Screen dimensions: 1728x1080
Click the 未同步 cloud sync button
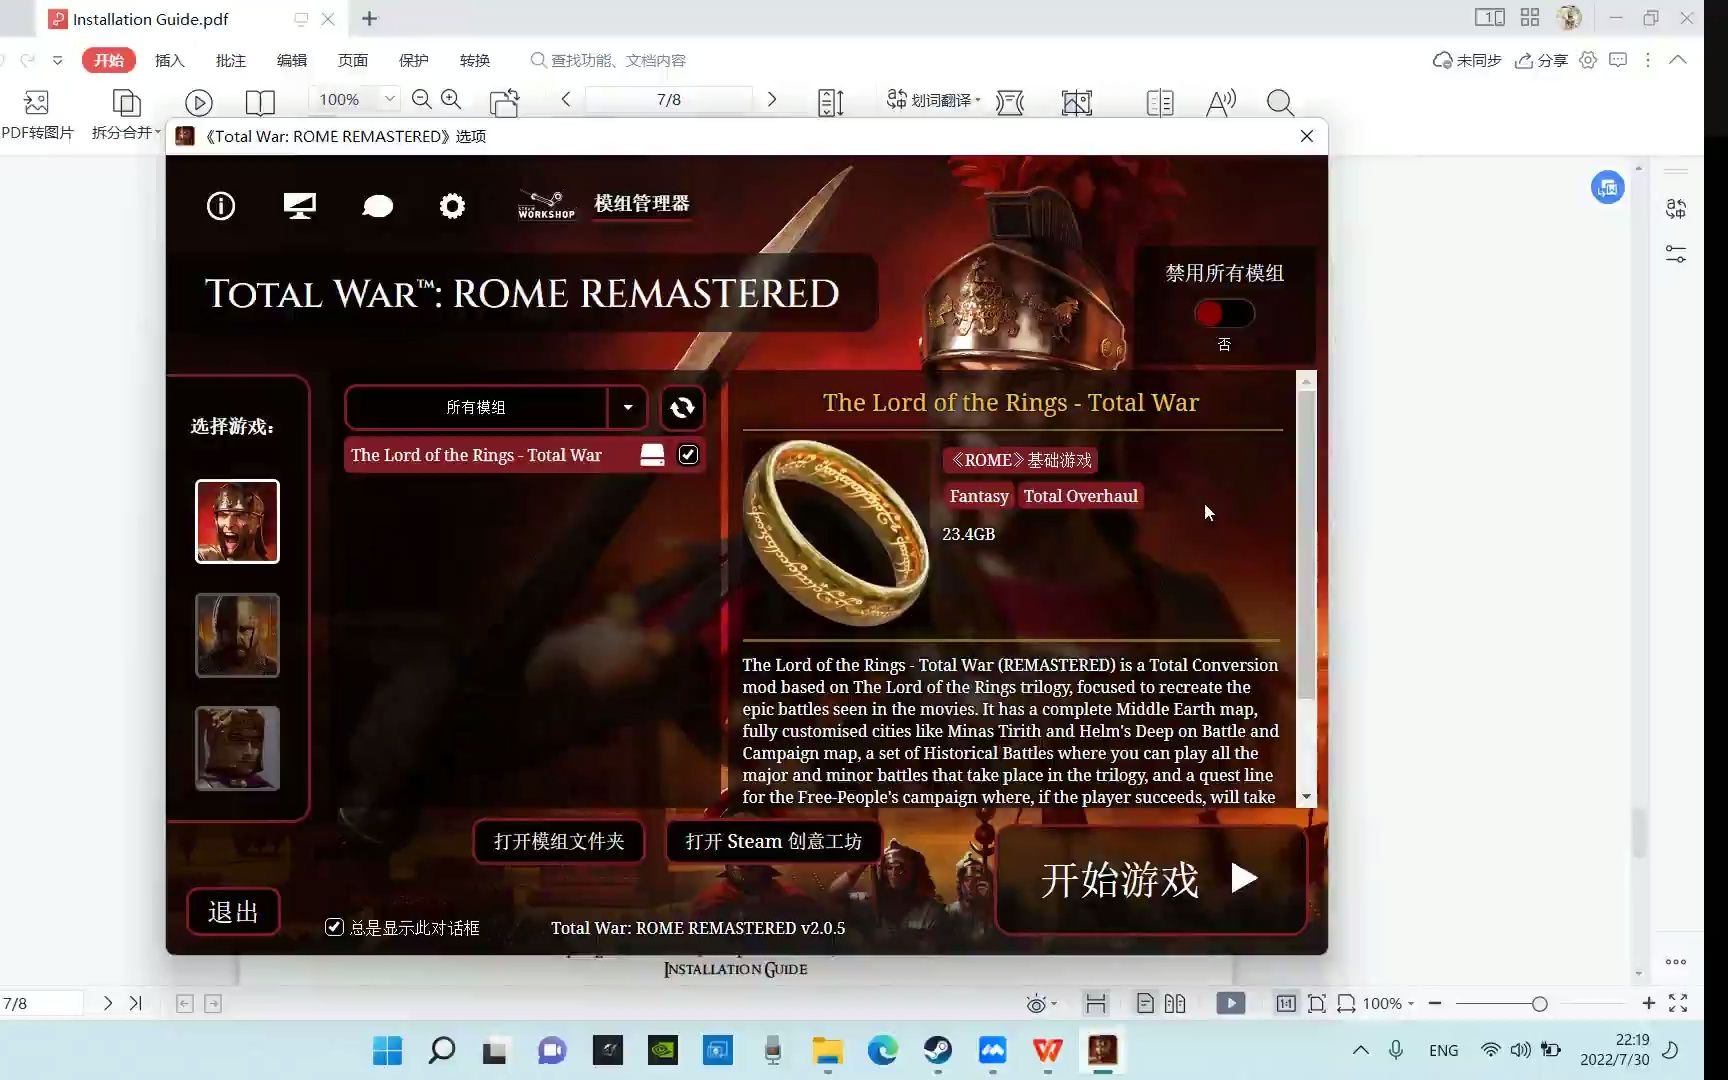[1467, 60]
